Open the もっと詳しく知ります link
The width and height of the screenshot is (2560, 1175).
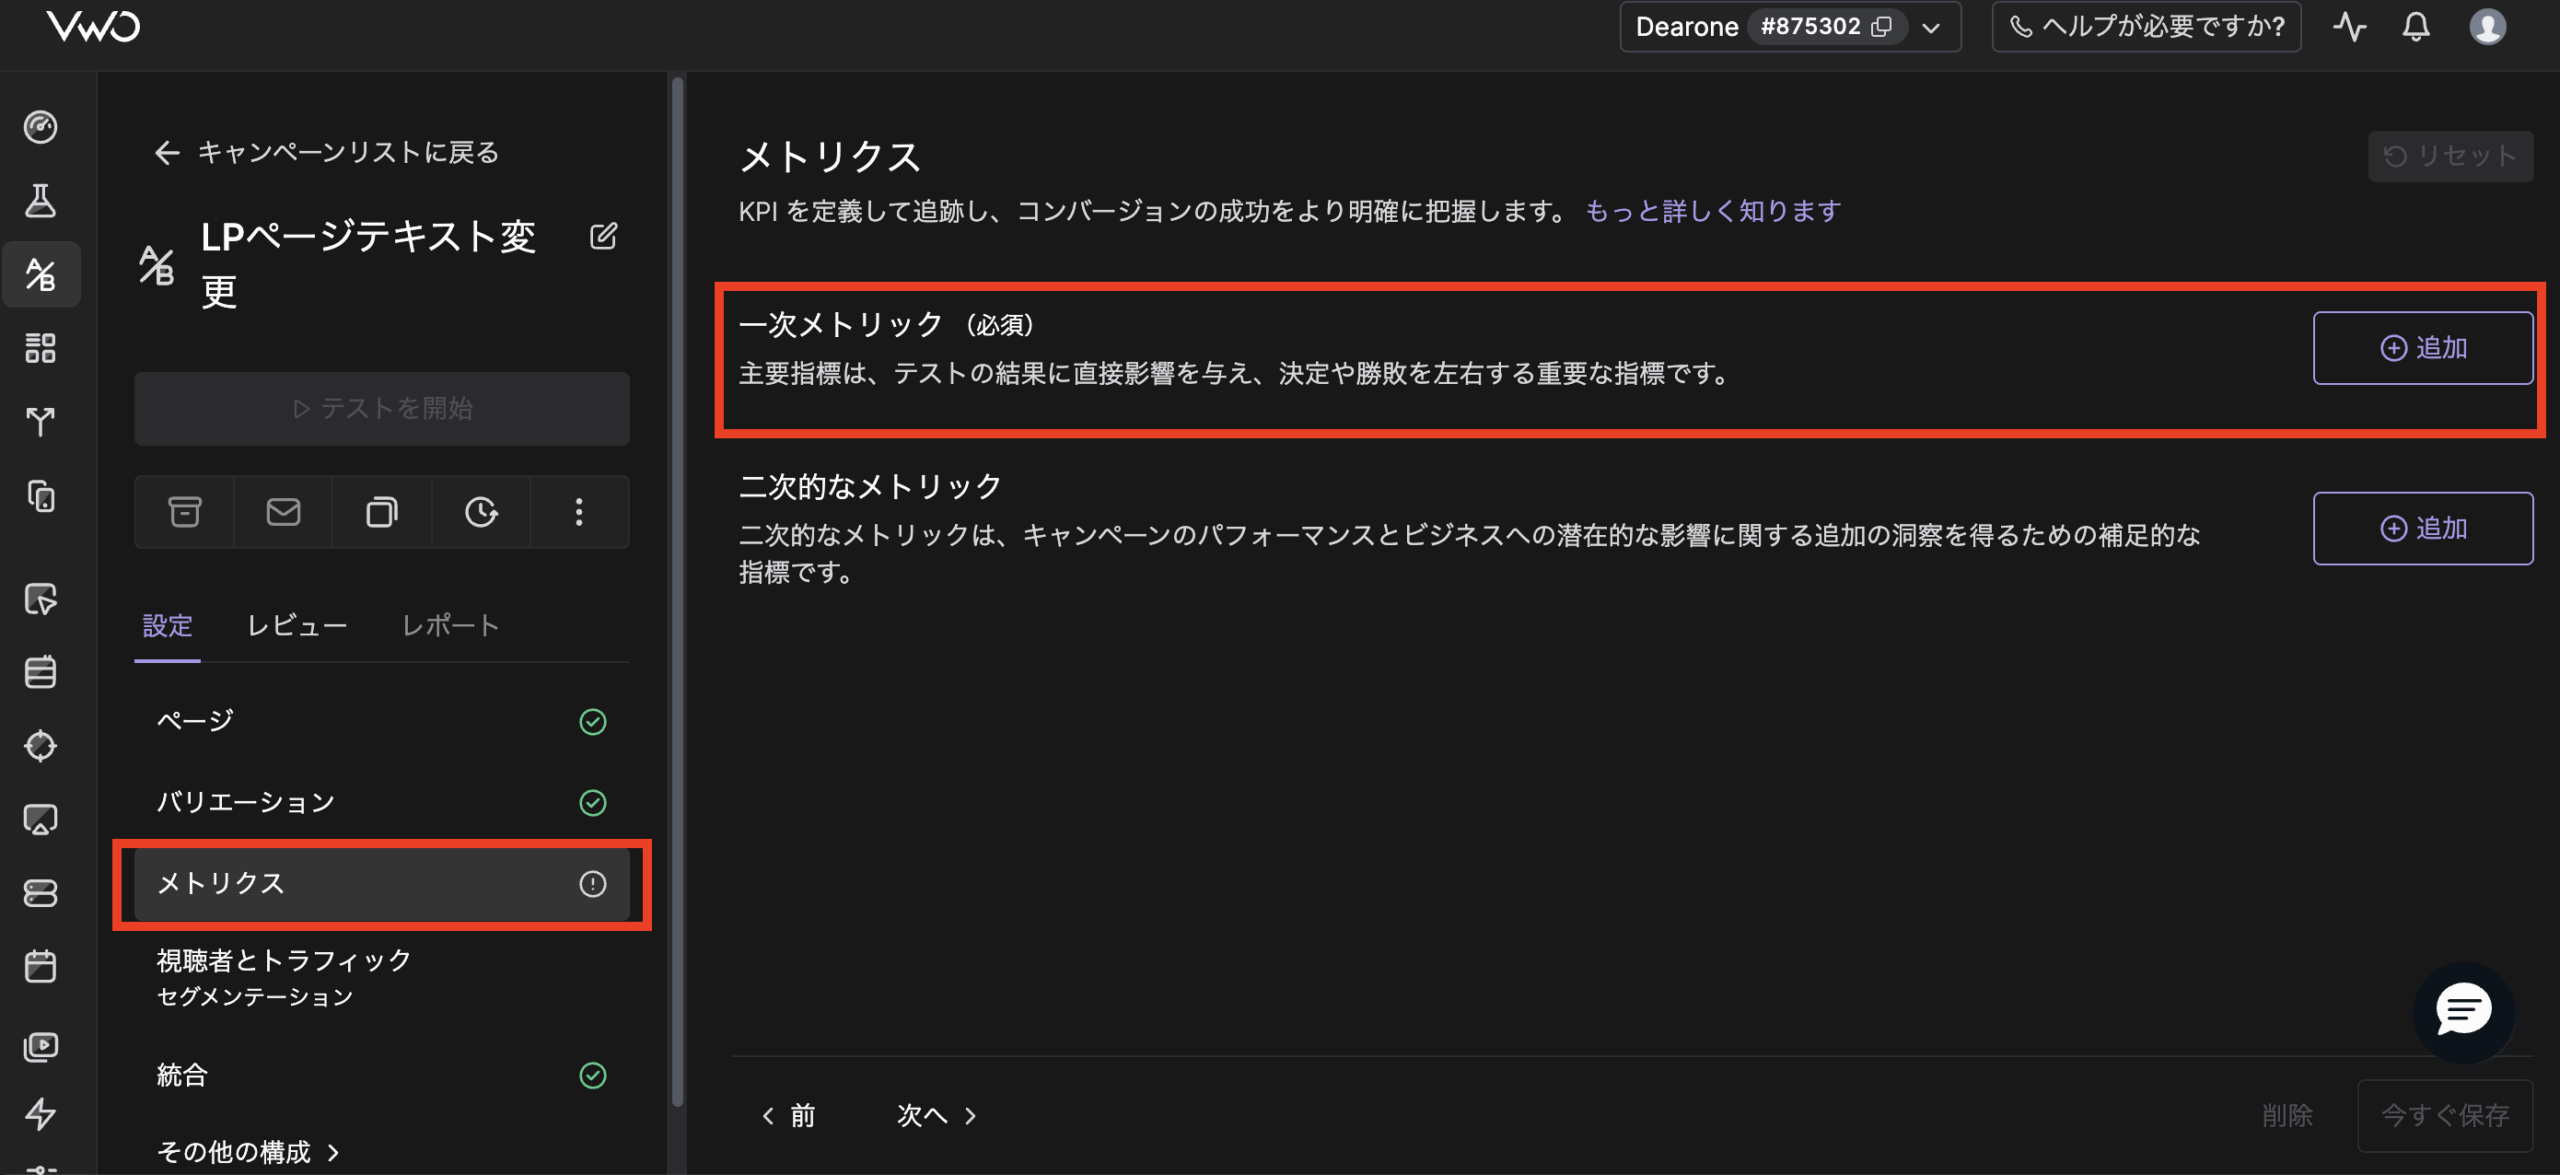[x=1711, y=210]
